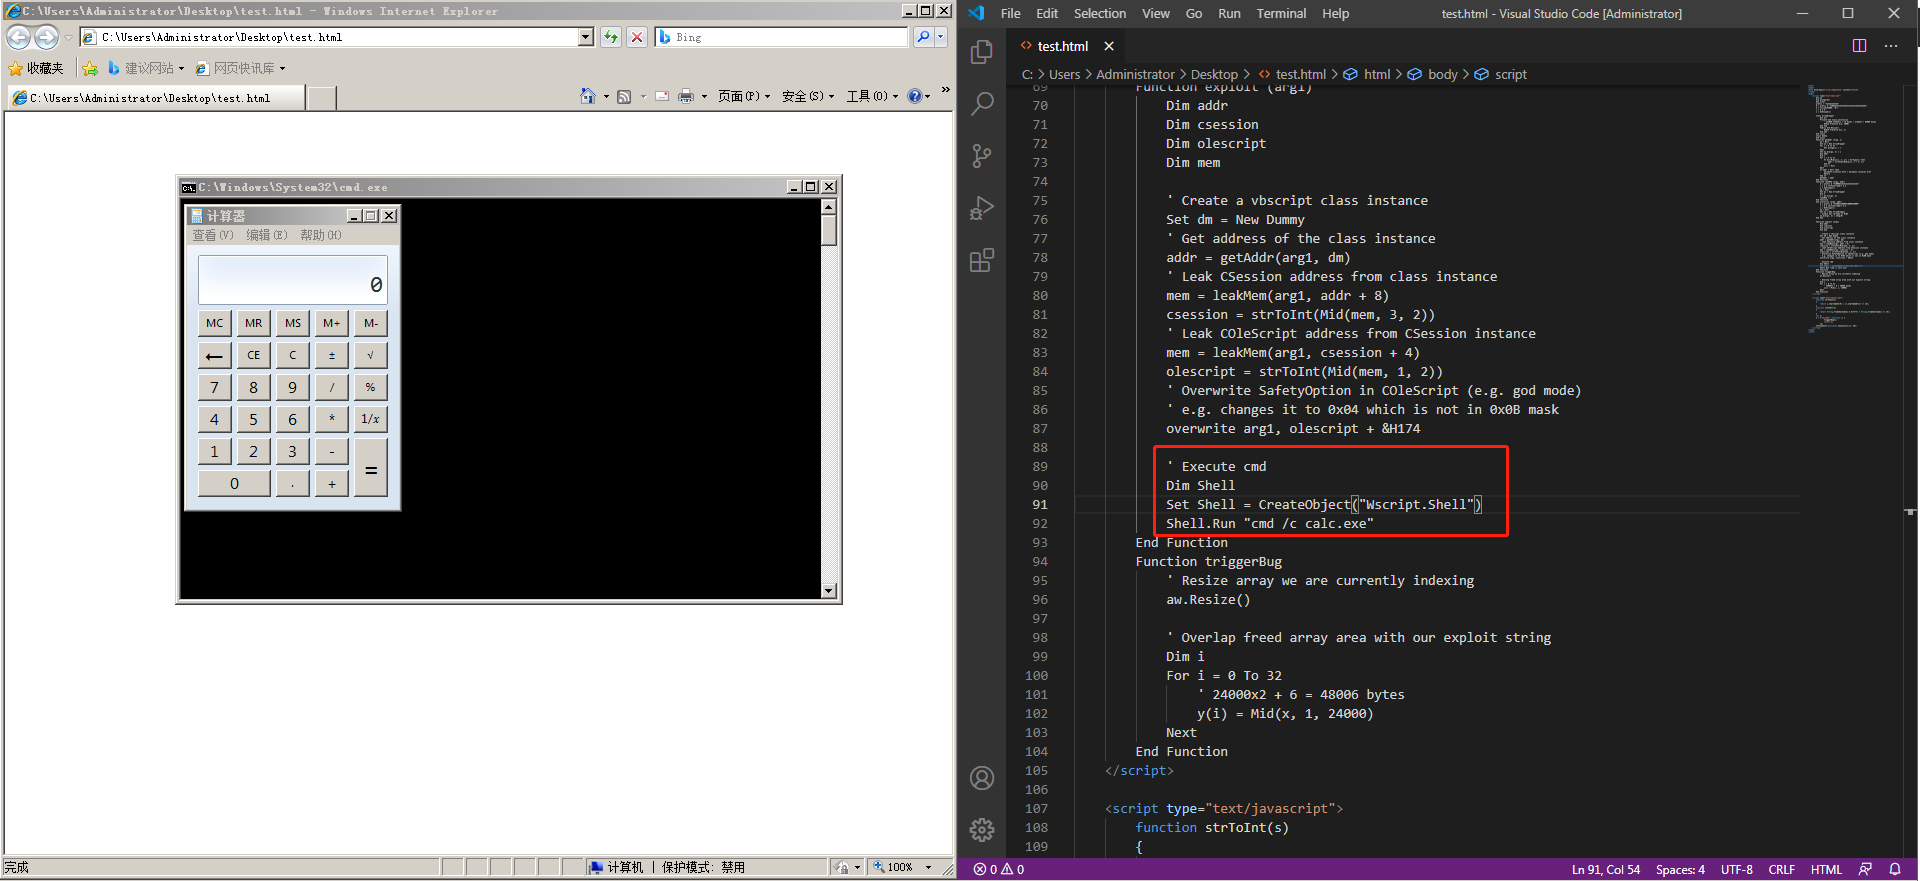1920x881 pixels.
Task: Open the 查看(V) menu in Calculator
Action: coord(213,235)
